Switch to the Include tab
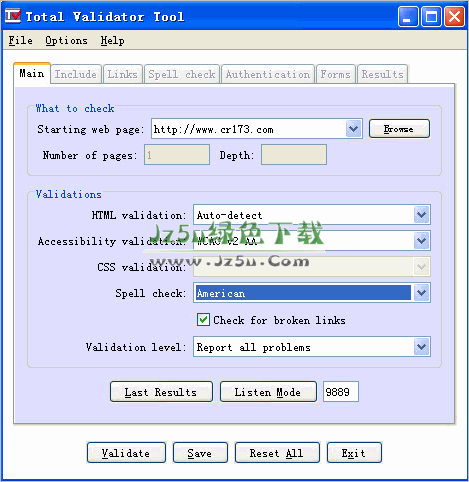The height and width of the screenshot is (482, 469). (76, 74)
